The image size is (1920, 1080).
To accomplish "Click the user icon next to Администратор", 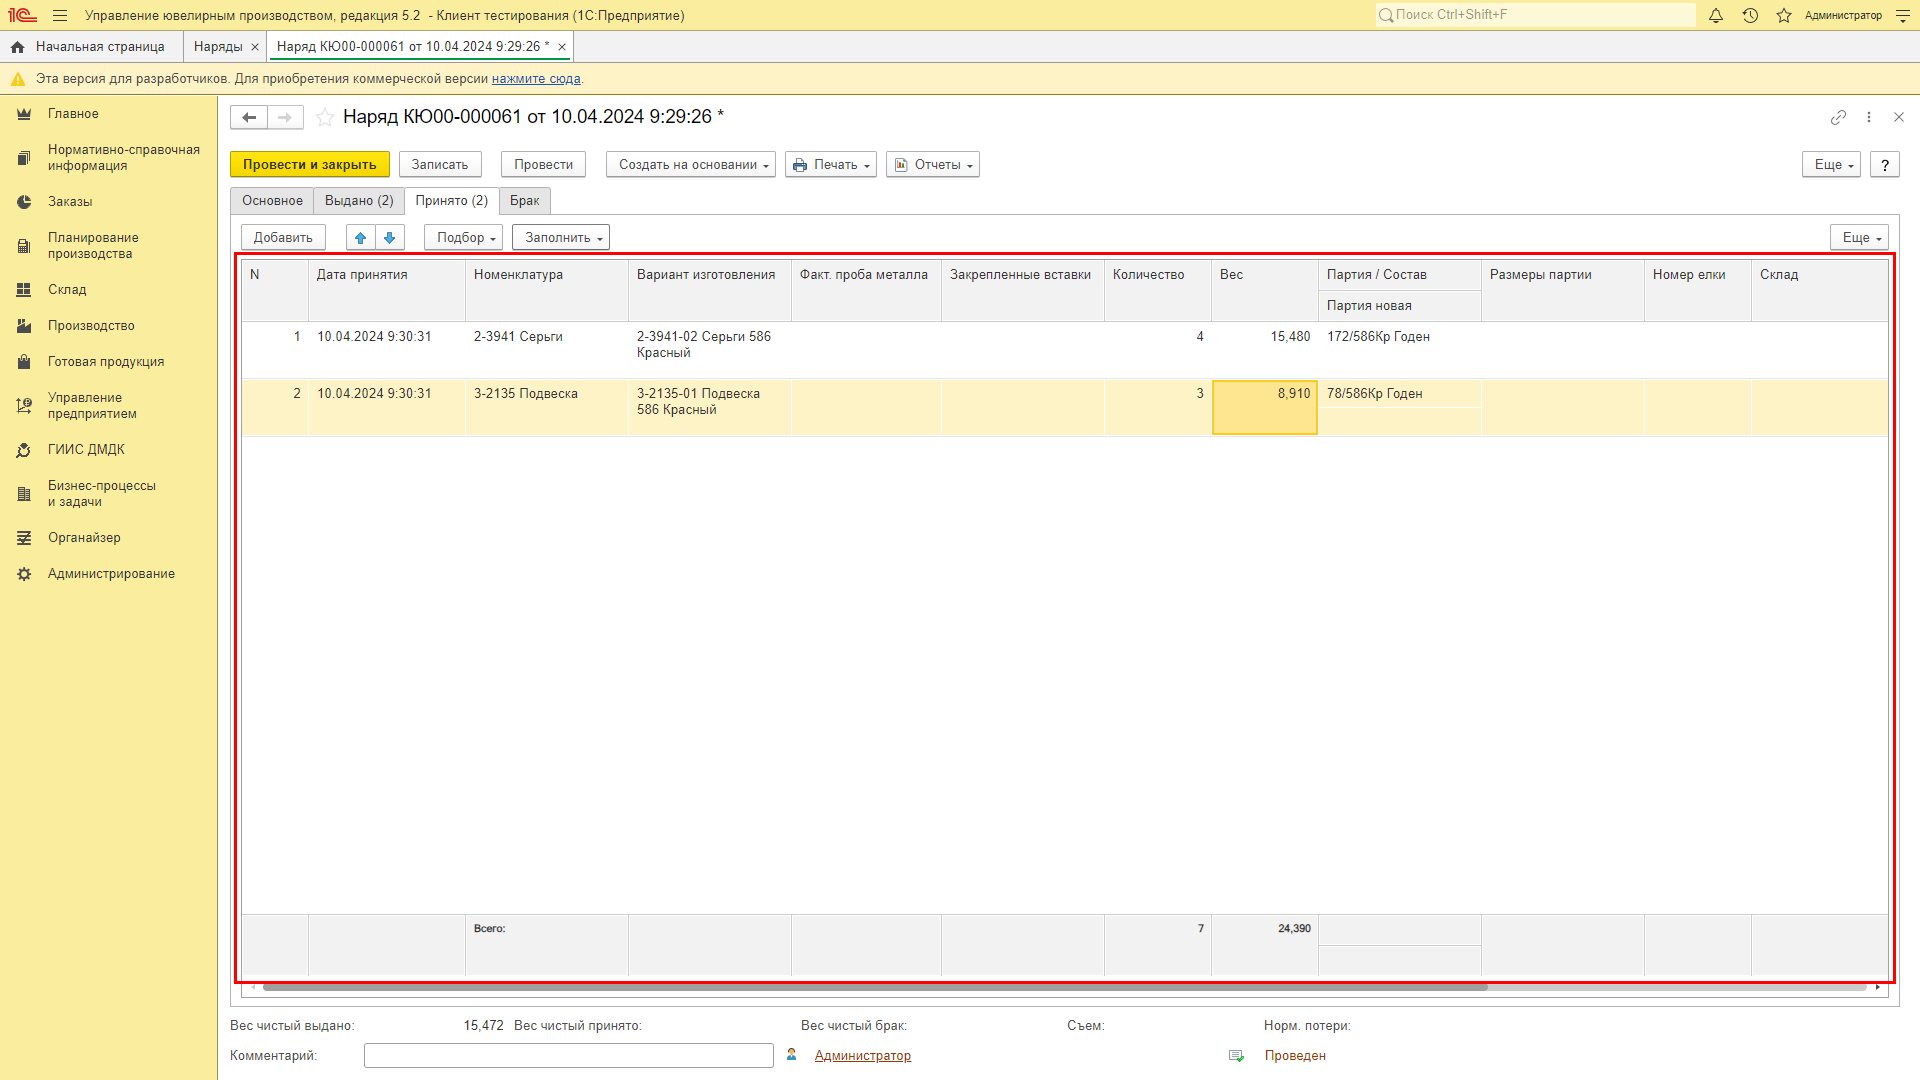I will click(792, 1055).
